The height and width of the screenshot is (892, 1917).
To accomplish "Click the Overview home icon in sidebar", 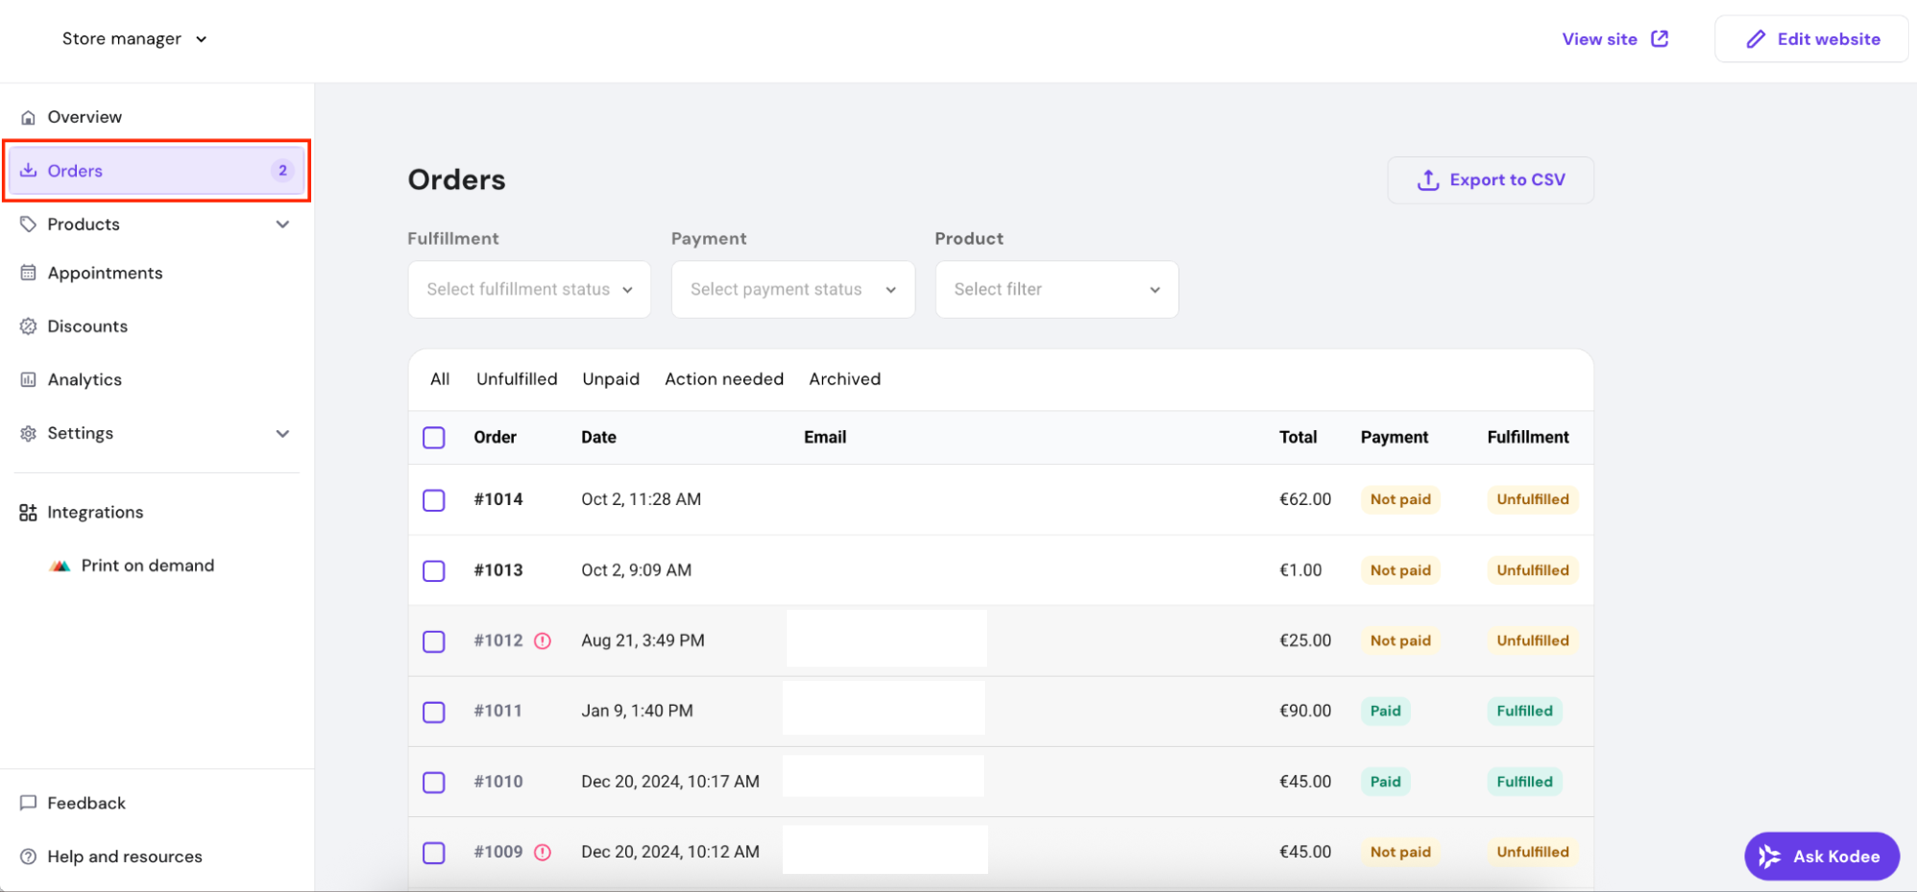I will point(28,117).
